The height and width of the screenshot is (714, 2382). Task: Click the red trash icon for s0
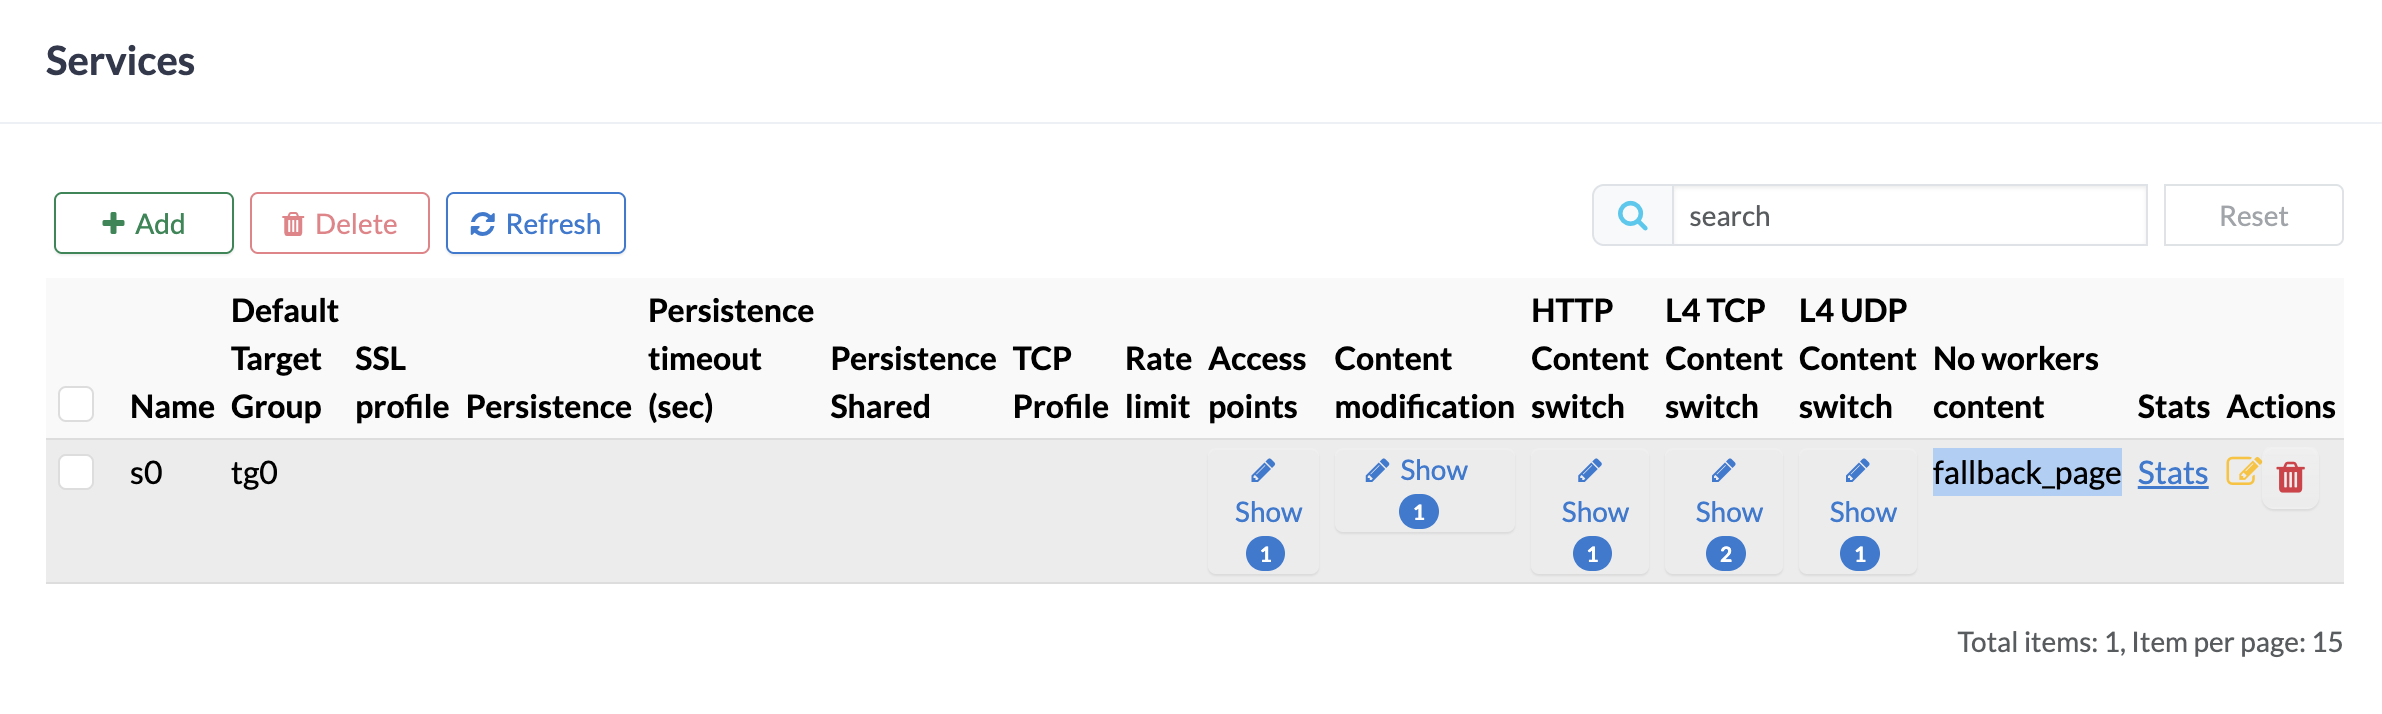pyautogui.click(x=2290, y=477)
